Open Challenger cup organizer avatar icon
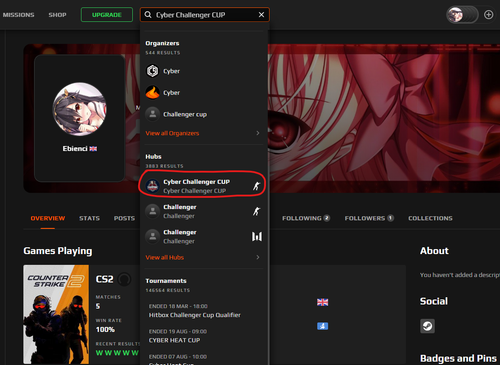This screenshot has height=365, width=500. click(x=153, y=114)
